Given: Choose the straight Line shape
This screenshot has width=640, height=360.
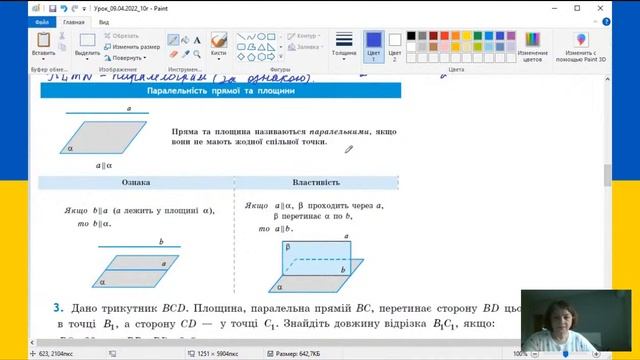Looking at the screenshot, I should 241,37.
